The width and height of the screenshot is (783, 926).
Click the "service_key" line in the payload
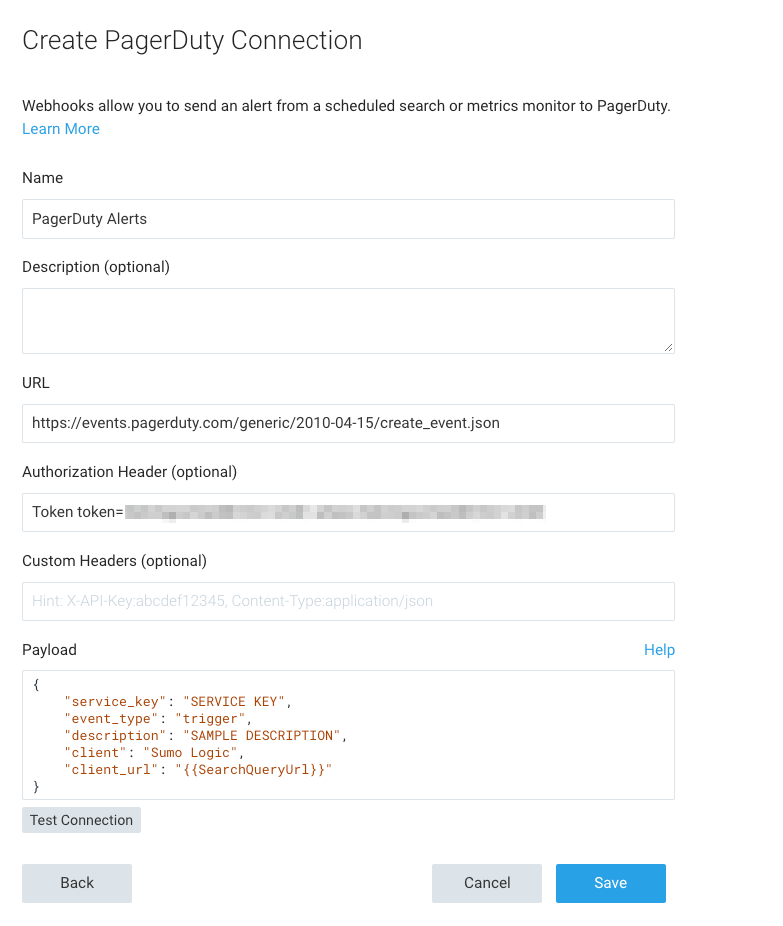click(176, 701)
